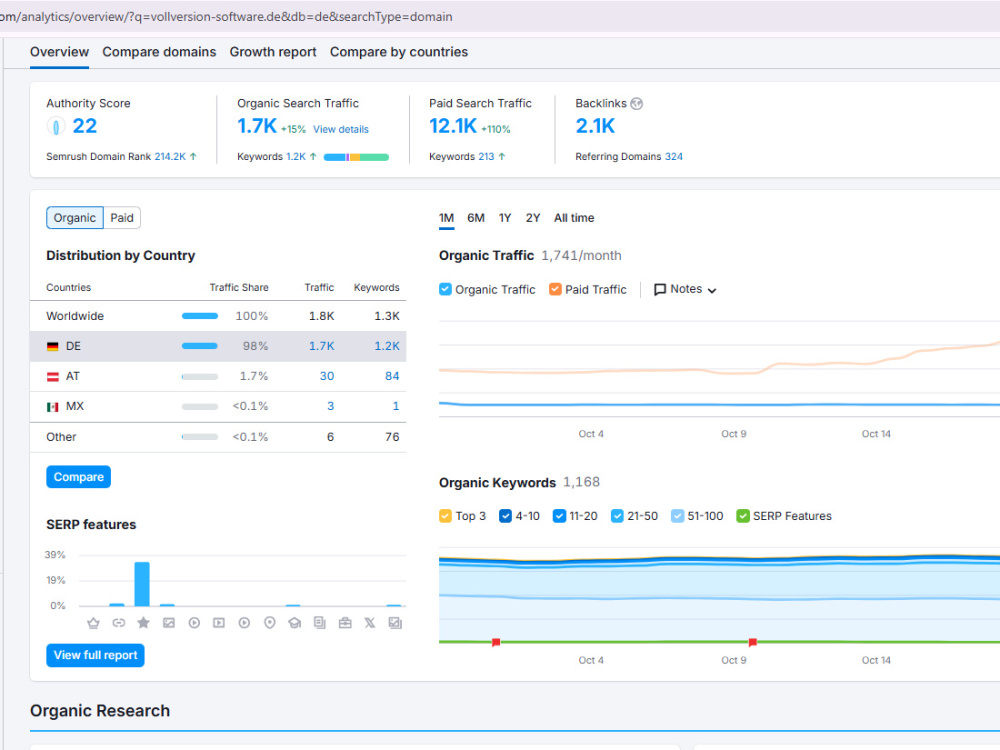This screenshot has height=750, width=1000.
Task: Click the blue Compare button
Action: (x=78, y=477)
